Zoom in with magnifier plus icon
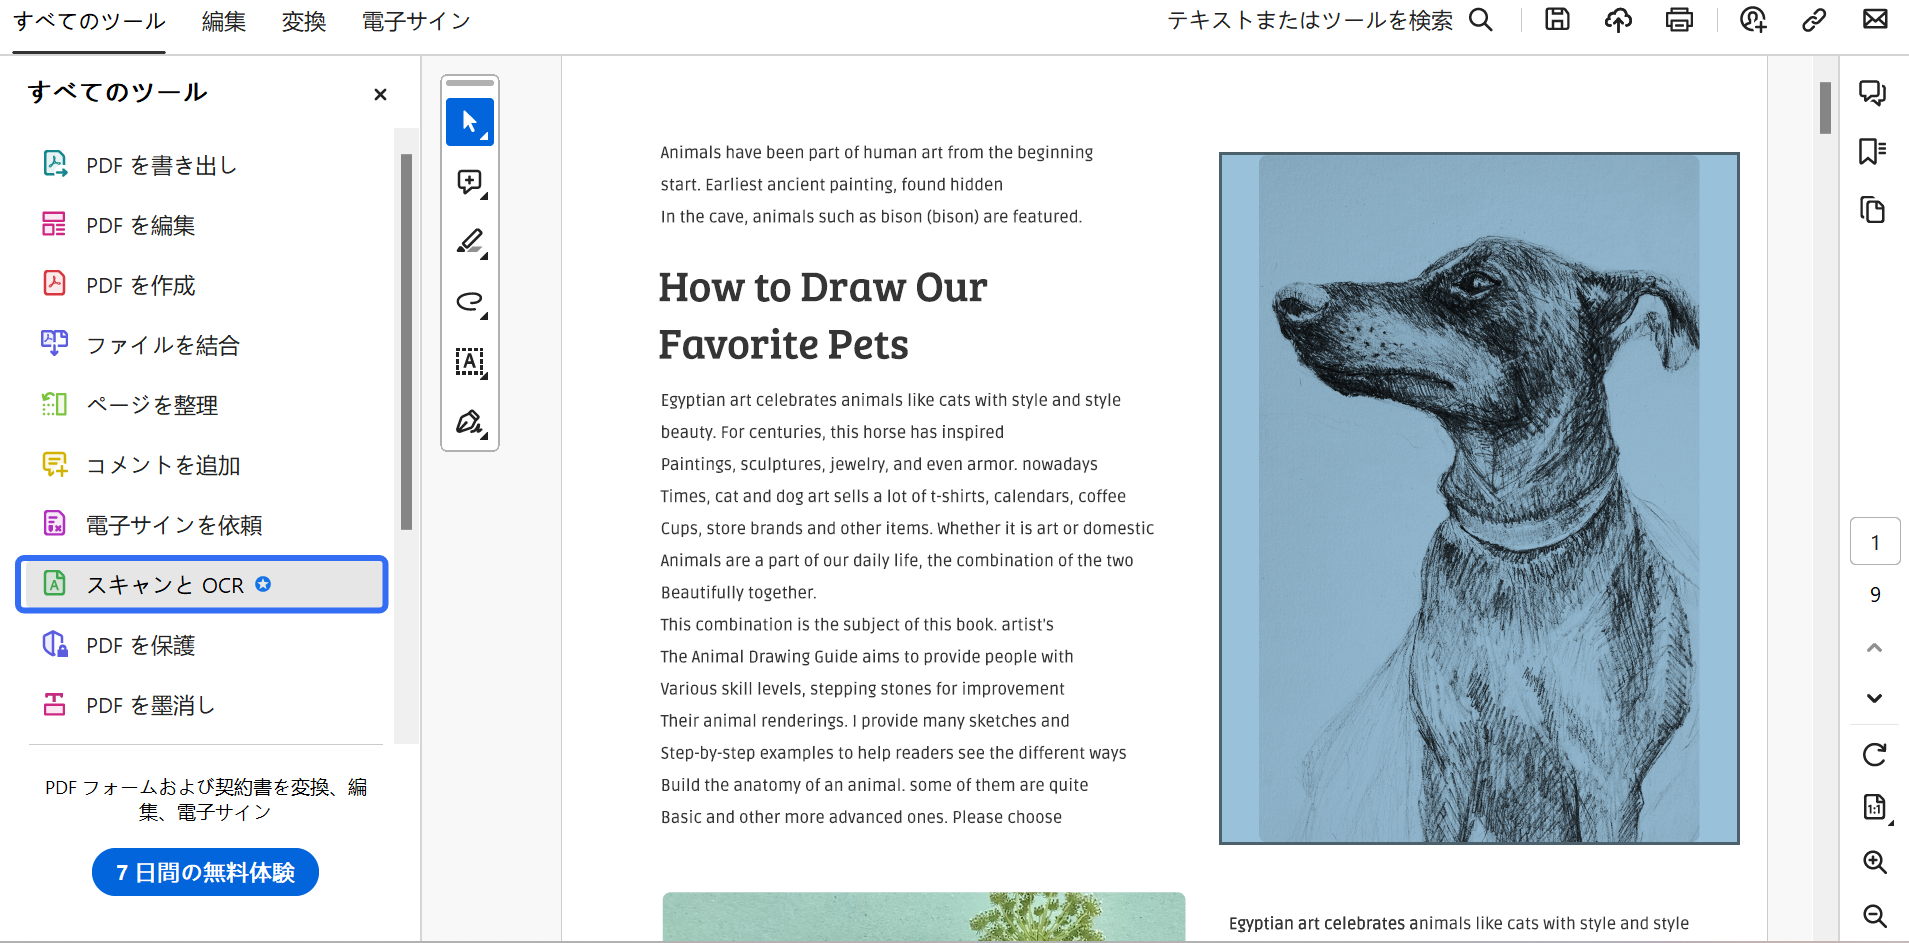 (1874, 862)
